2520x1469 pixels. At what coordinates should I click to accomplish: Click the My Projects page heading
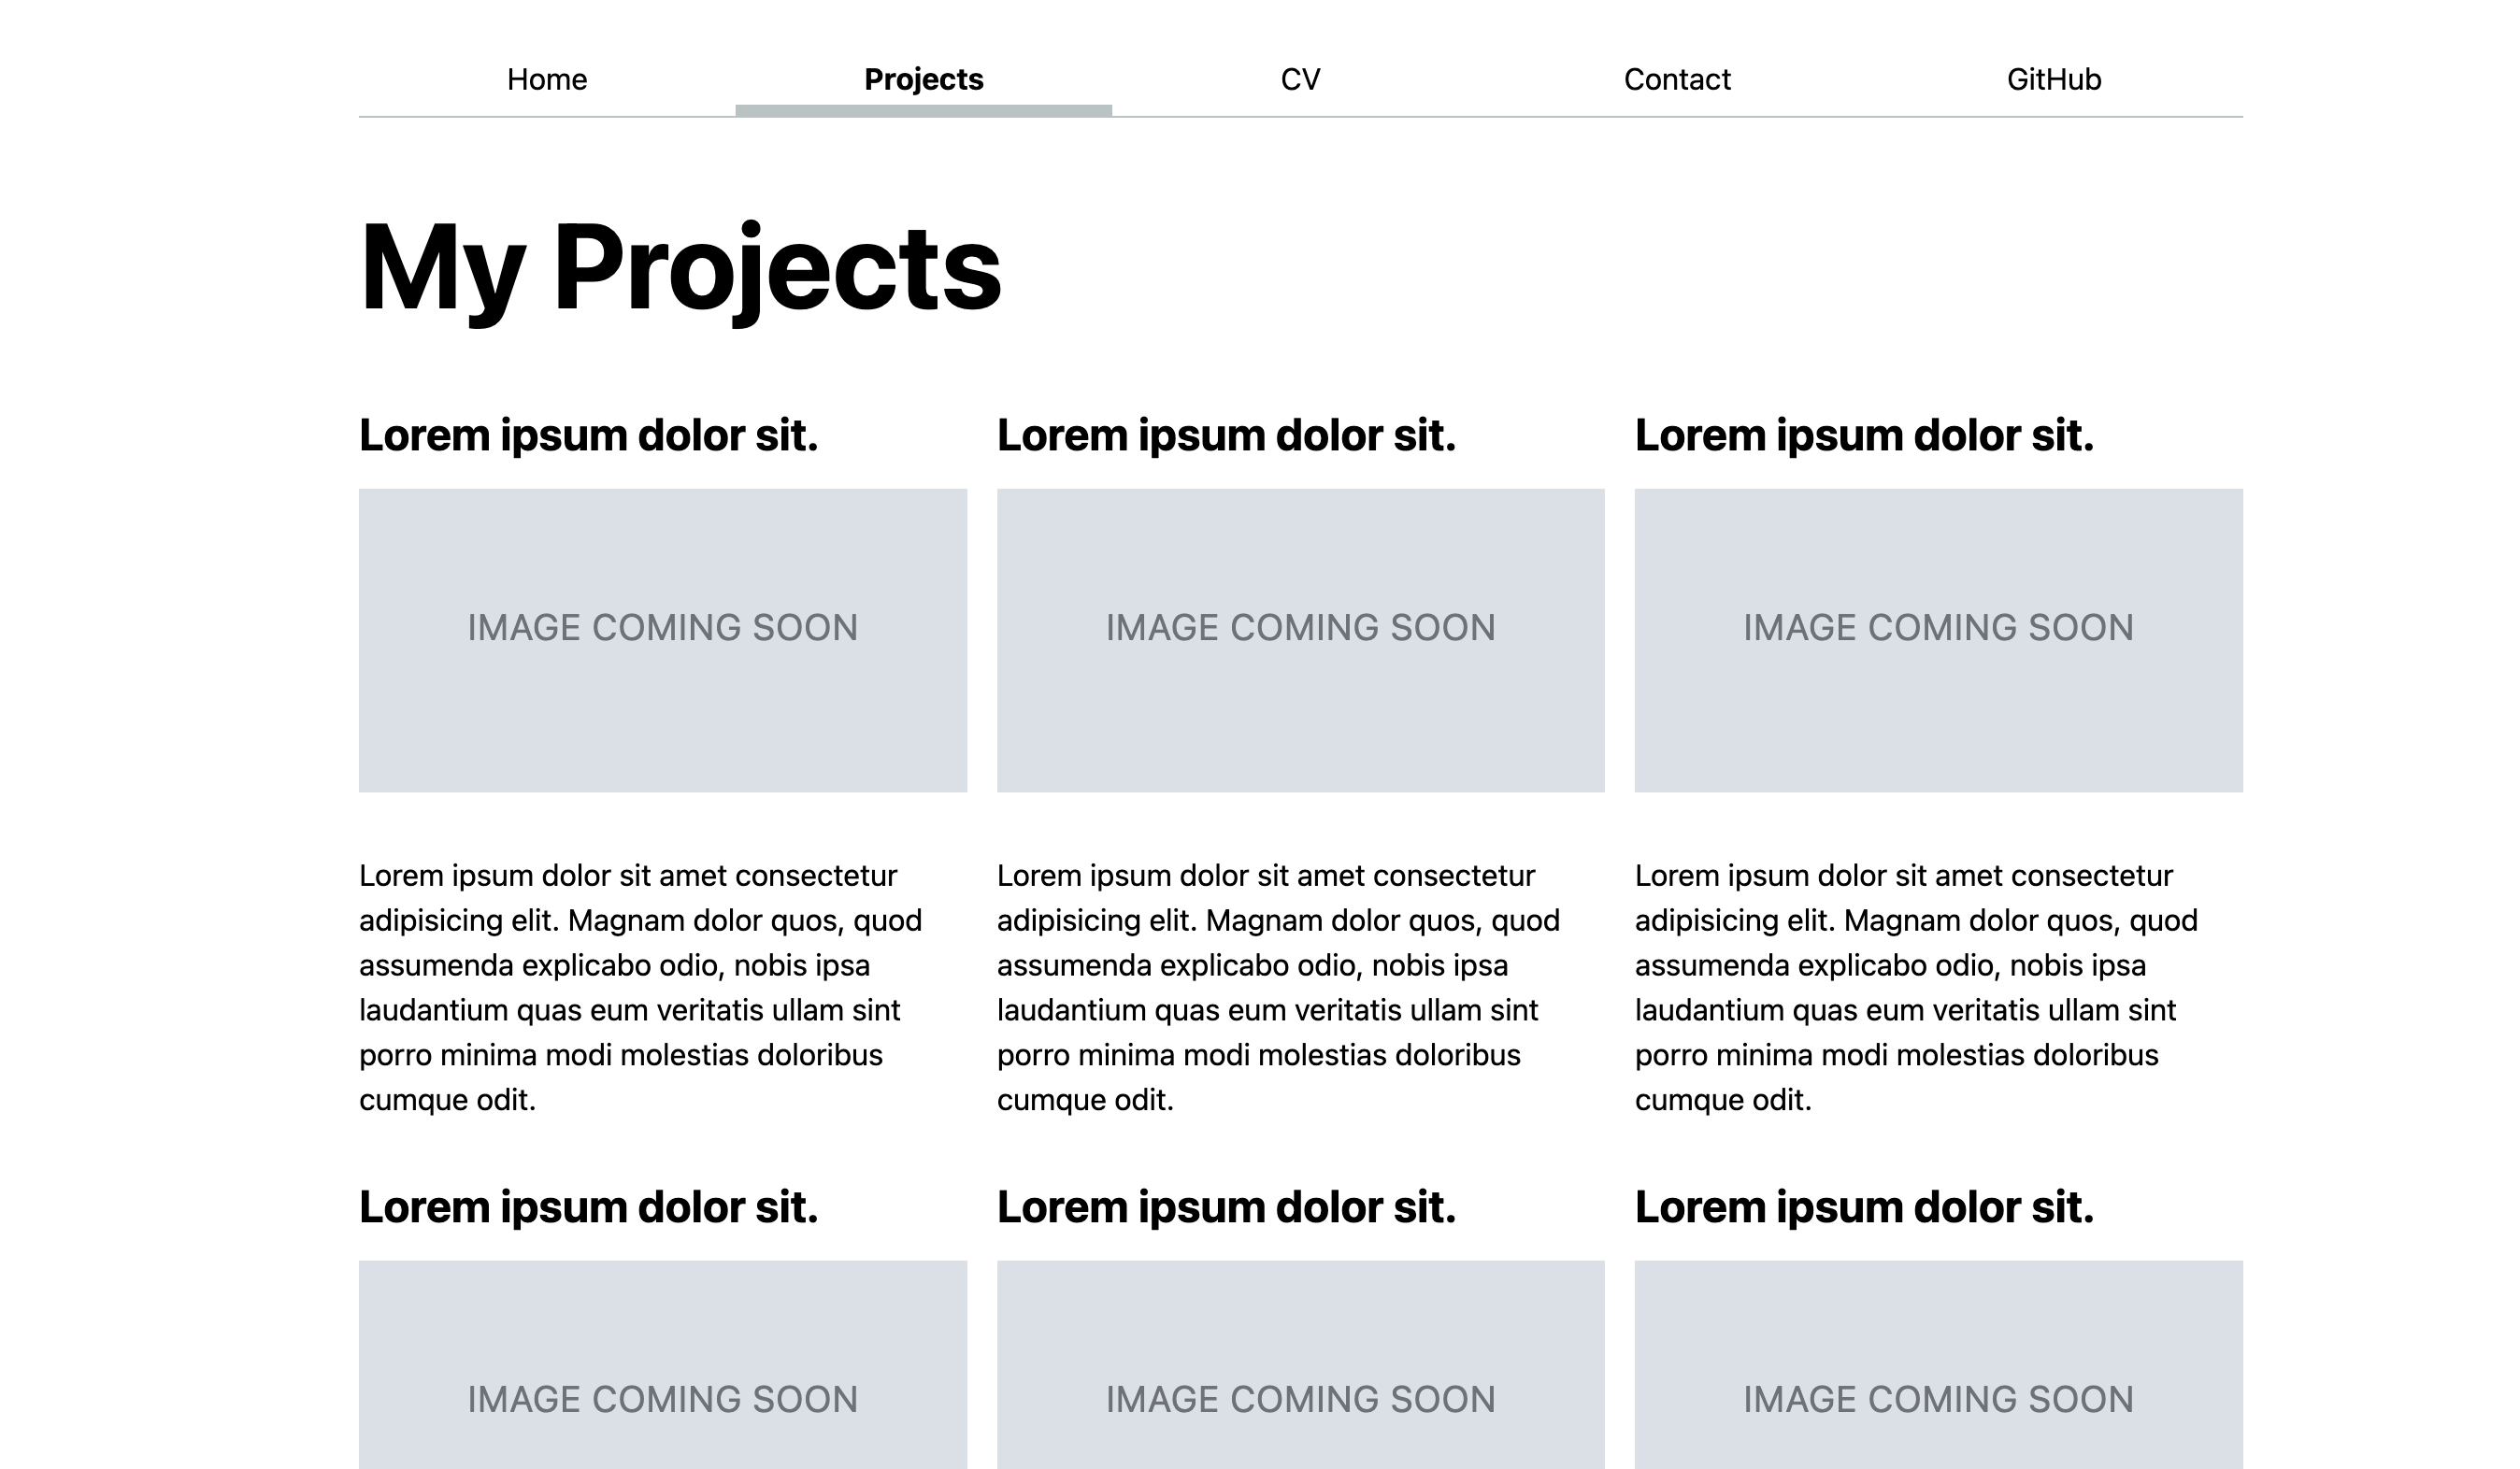click(680, 268)
